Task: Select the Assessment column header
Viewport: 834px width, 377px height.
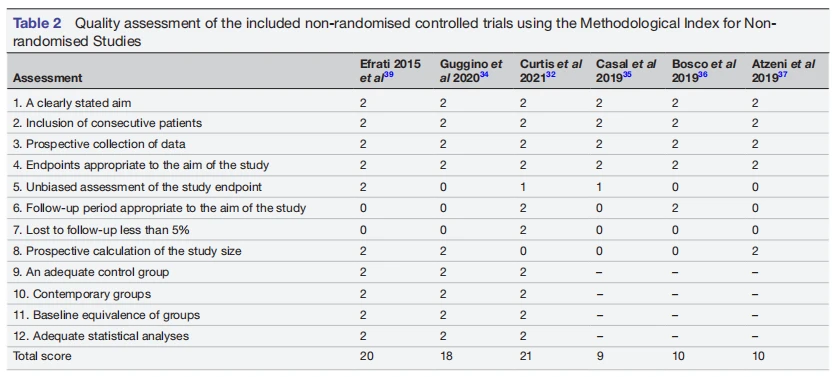Action: click(48, 78)
